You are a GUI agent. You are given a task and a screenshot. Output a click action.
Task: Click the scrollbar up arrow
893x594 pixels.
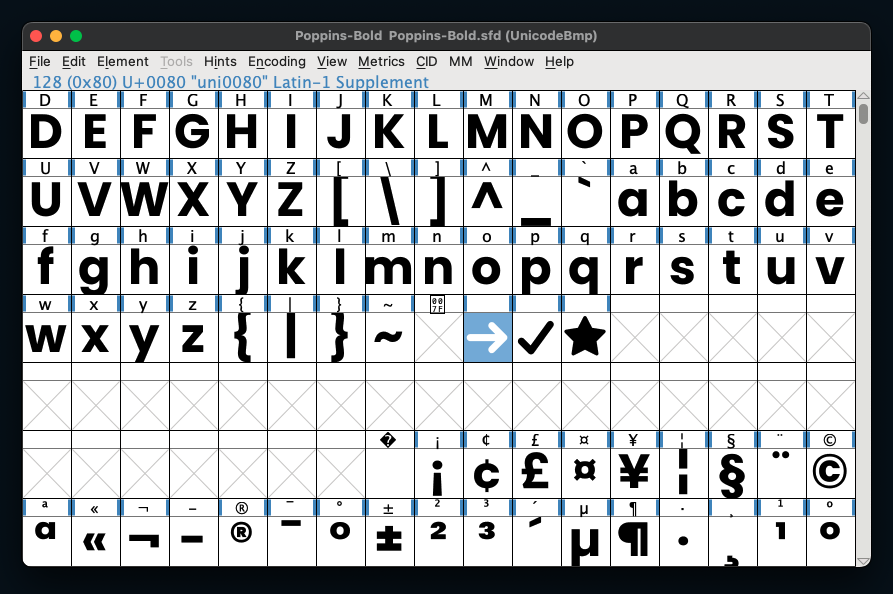(863, 96)
